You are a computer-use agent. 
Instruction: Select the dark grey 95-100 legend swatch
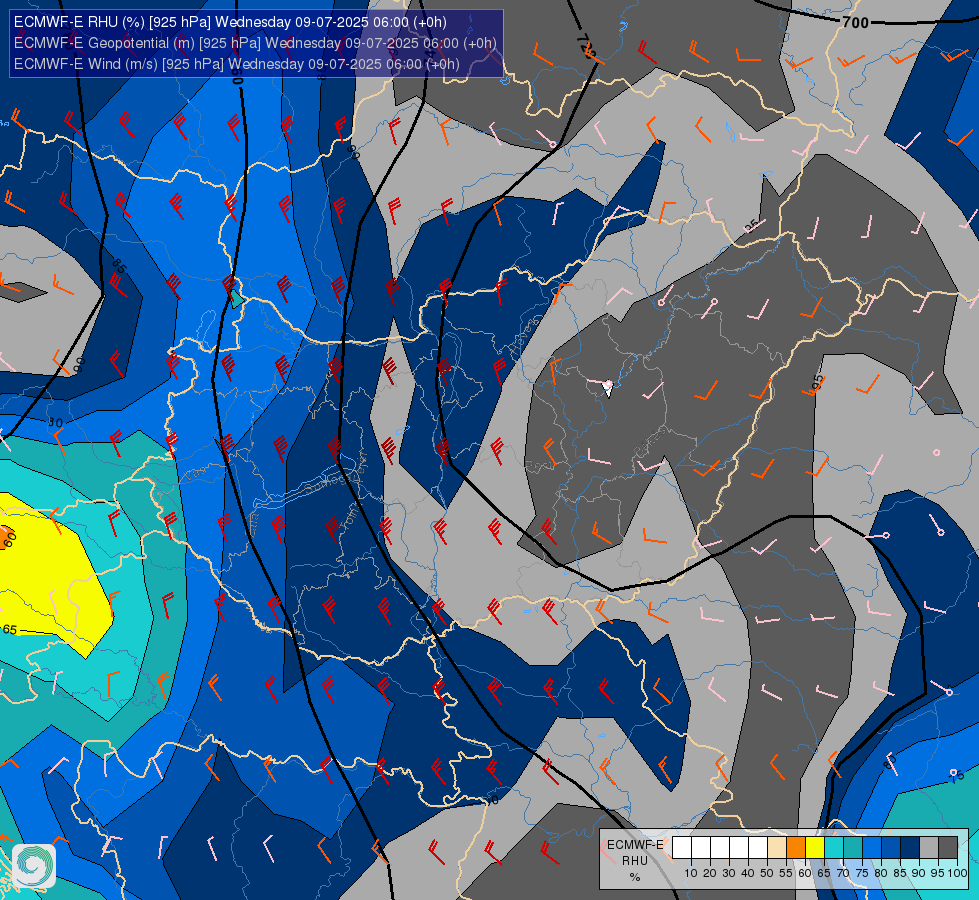click(x=948, y=848)
